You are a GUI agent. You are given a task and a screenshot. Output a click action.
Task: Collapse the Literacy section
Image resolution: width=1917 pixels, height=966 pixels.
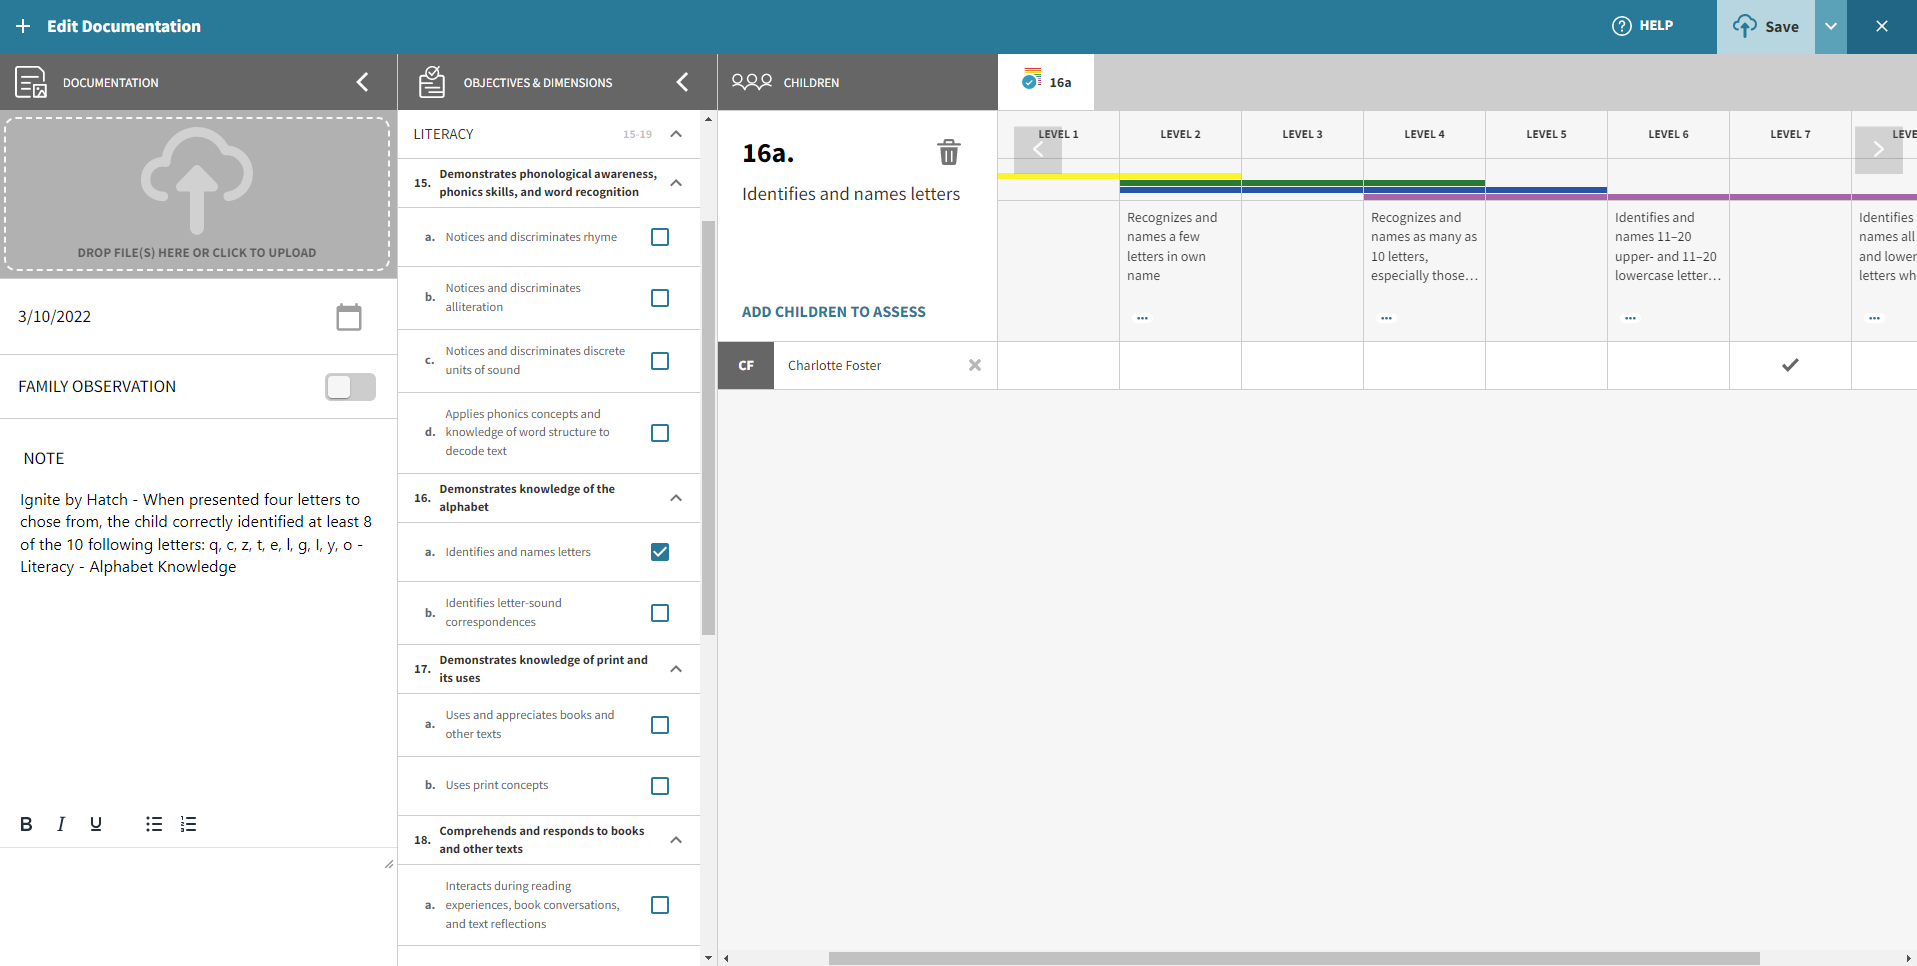pyautogui.click(x=676, y=134)
